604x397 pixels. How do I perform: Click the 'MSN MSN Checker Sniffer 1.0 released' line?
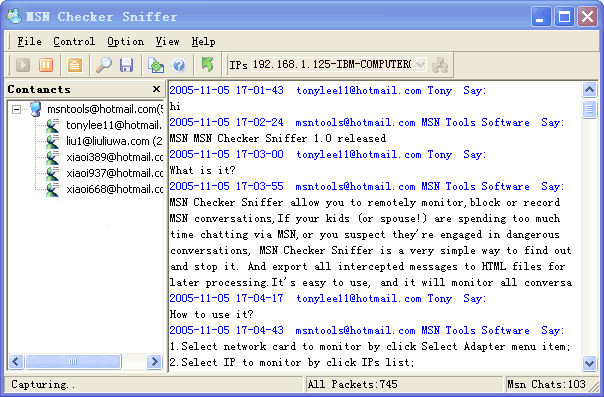278,138
